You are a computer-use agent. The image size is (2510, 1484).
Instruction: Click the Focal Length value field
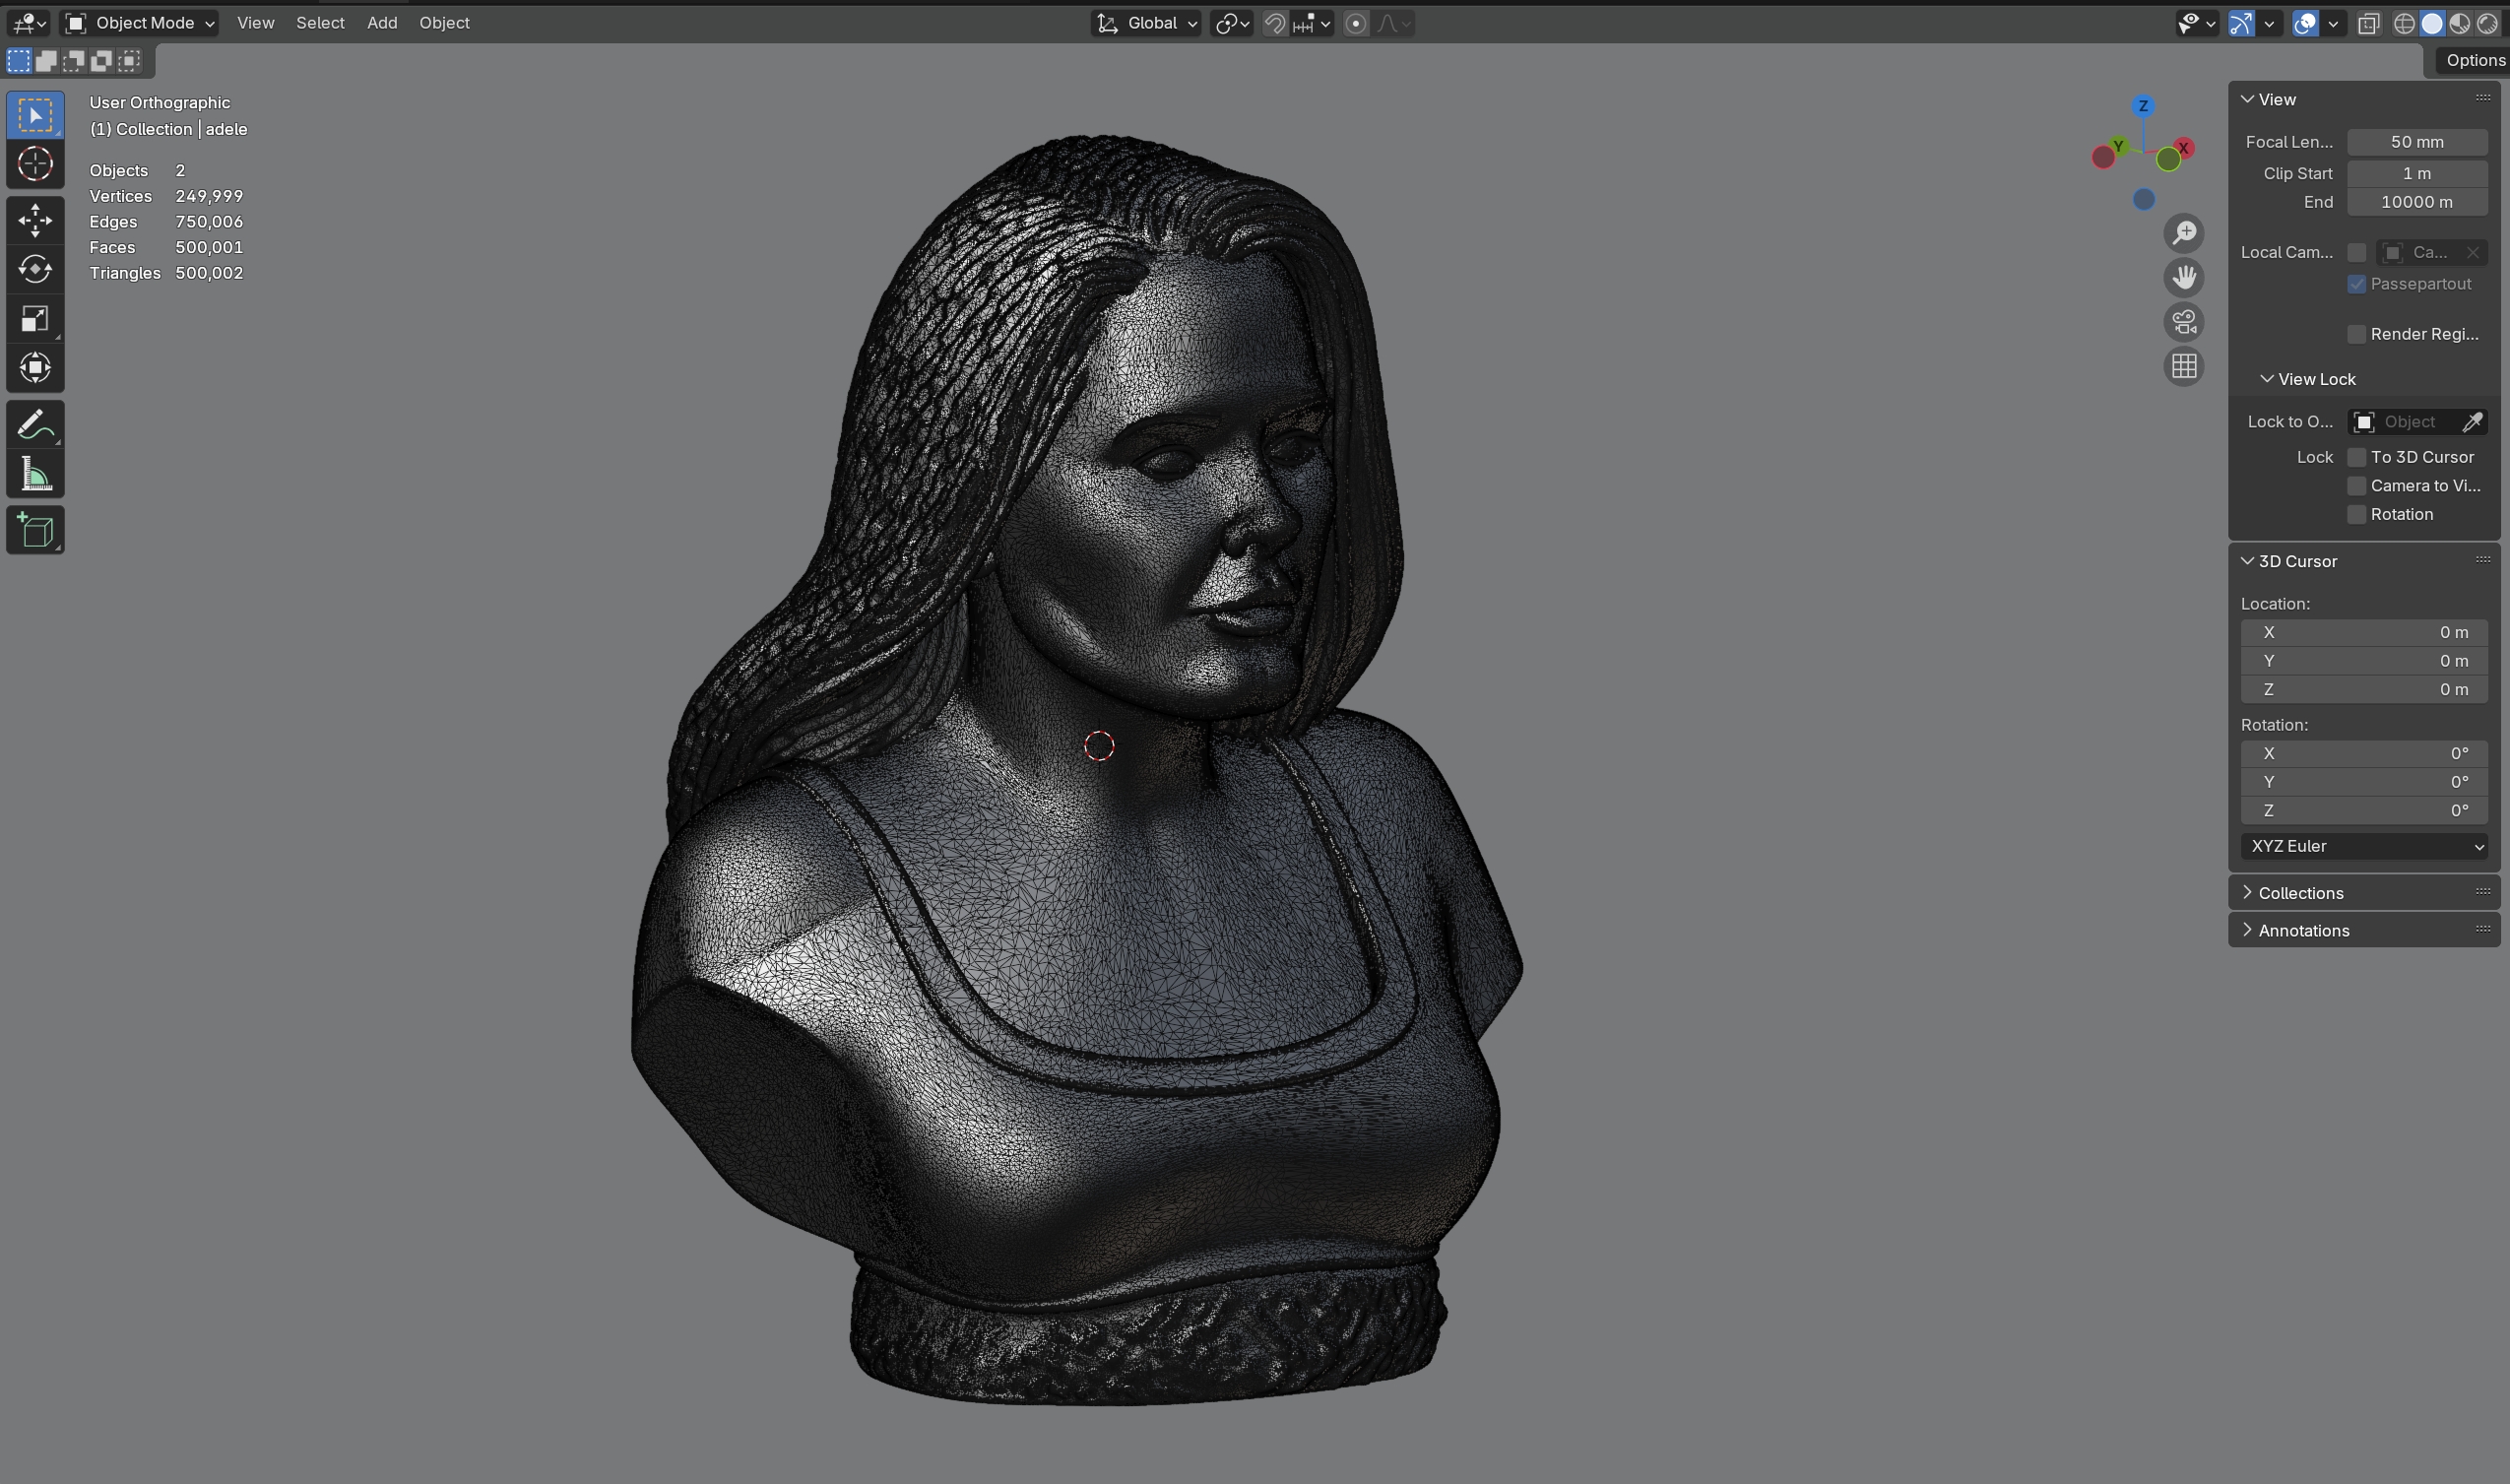click(2416, 142)
